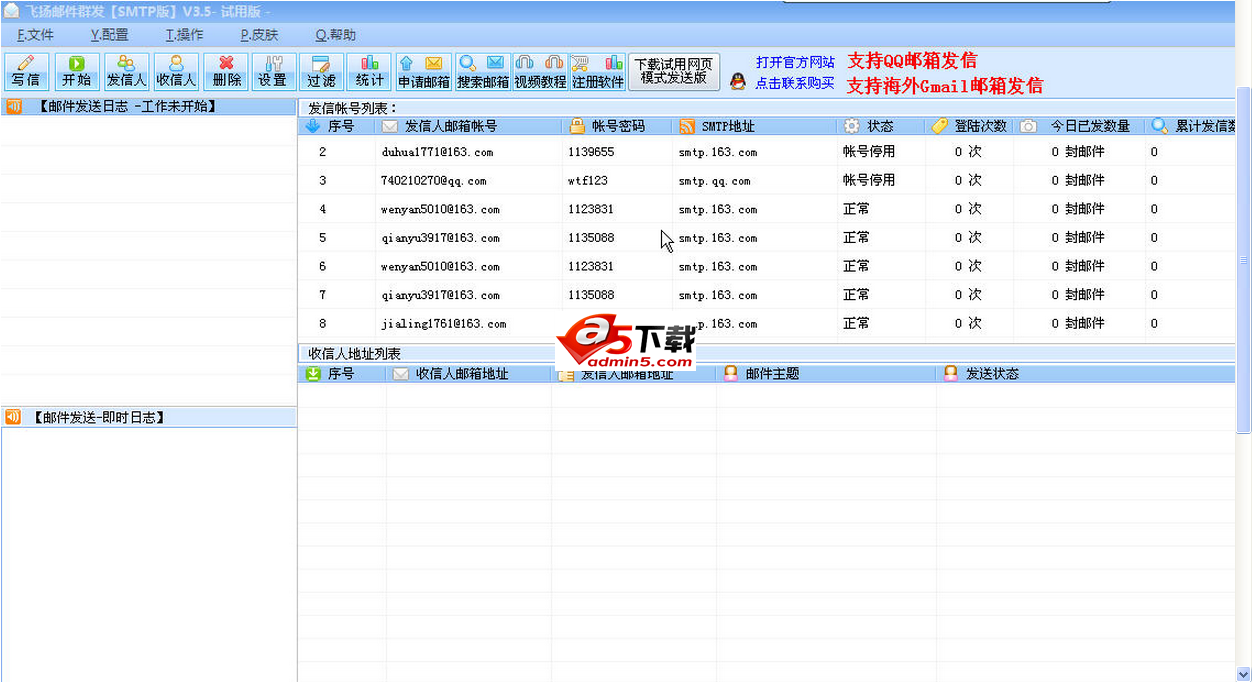Click the 收信人邮箱地址 column header
This screenshot has width=1252, height=682.
coord(468,374)
